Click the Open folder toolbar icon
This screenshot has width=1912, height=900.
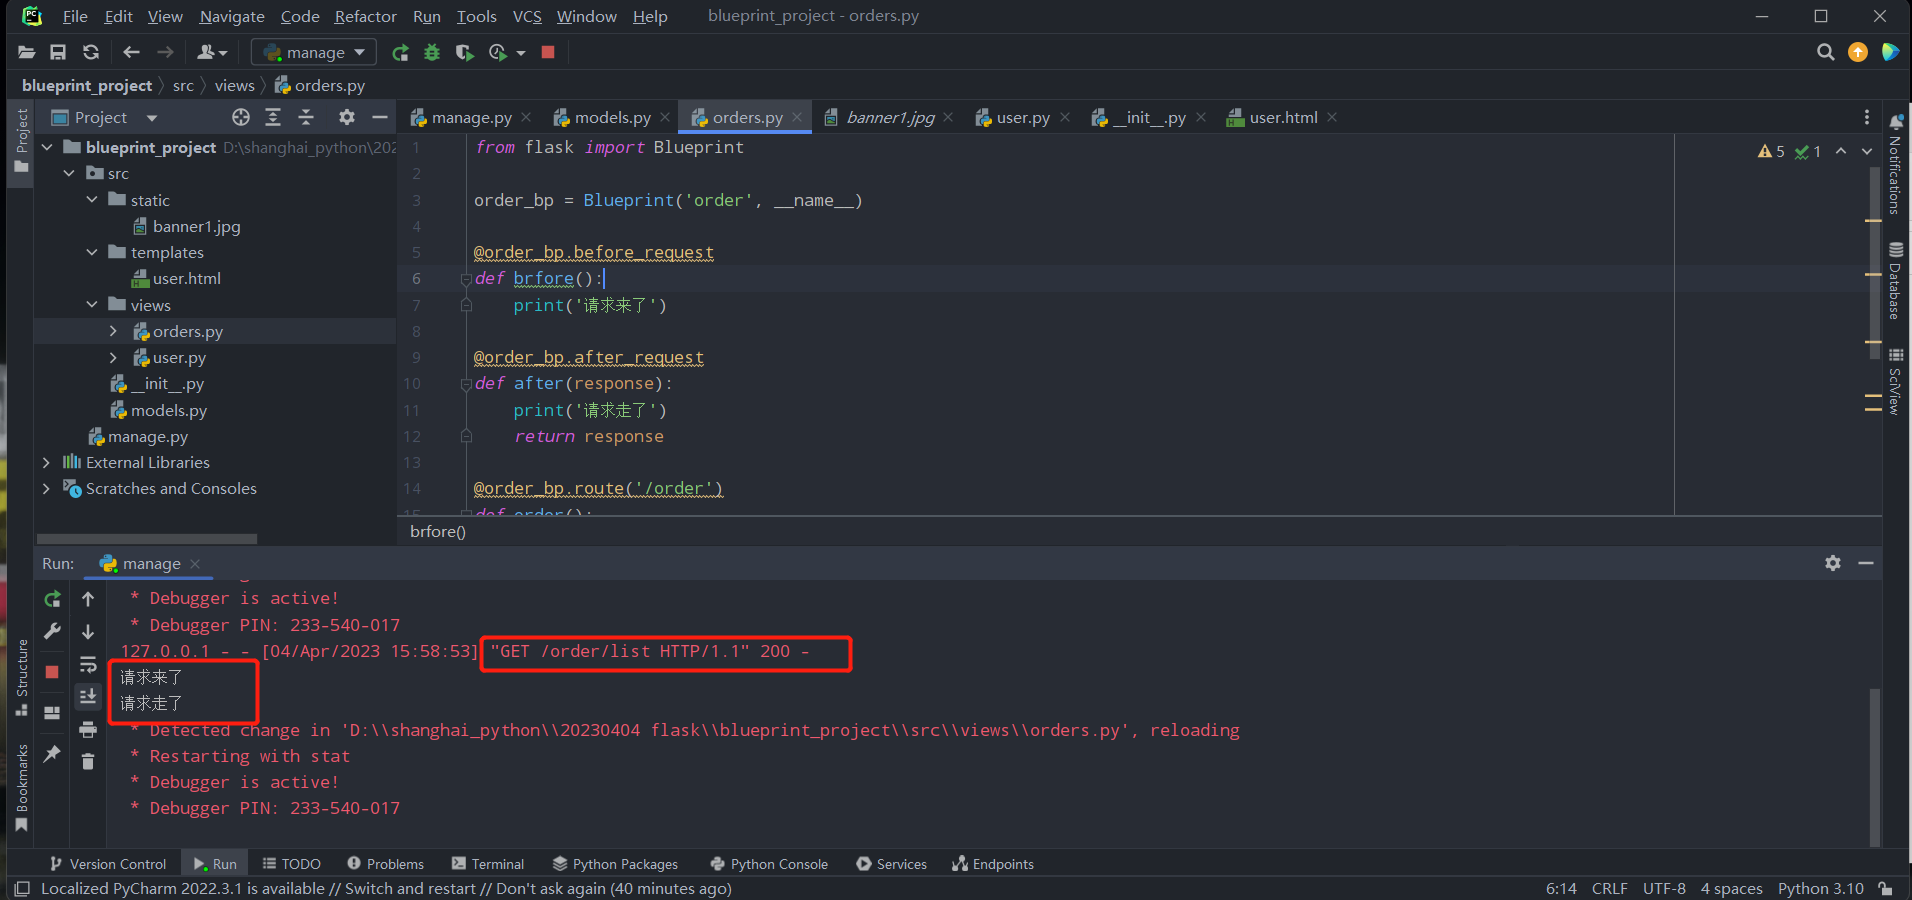27,52
